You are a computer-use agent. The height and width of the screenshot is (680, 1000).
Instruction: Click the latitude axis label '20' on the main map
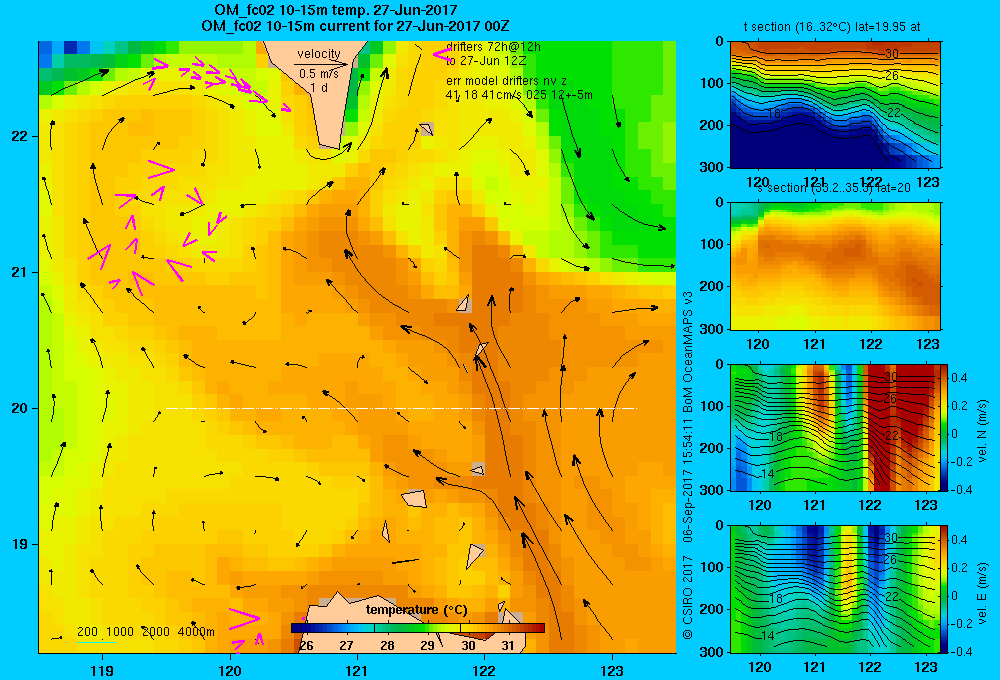20,408
